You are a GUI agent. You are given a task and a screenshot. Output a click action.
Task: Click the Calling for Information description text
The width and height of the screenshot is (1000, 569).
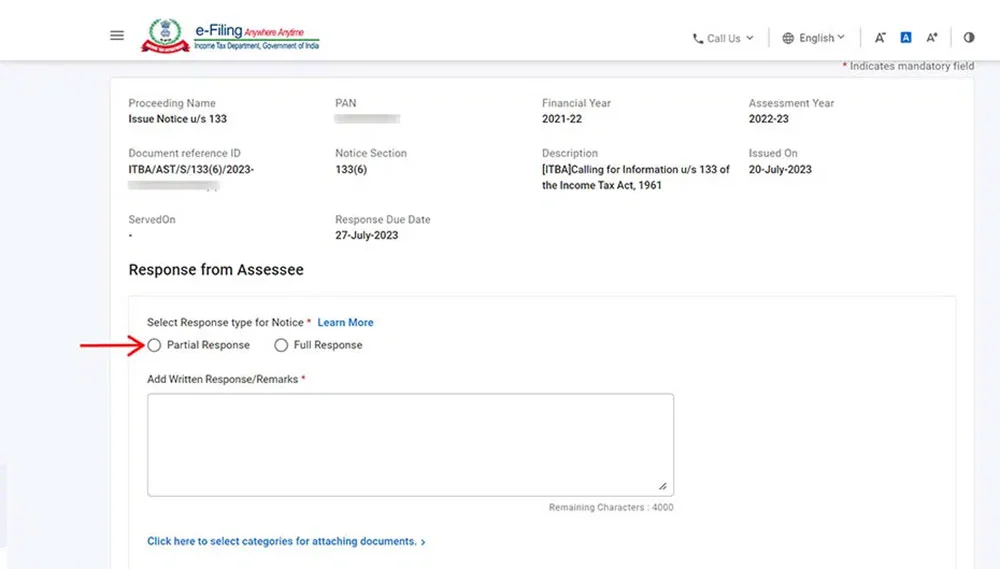(x=636, y=177)
